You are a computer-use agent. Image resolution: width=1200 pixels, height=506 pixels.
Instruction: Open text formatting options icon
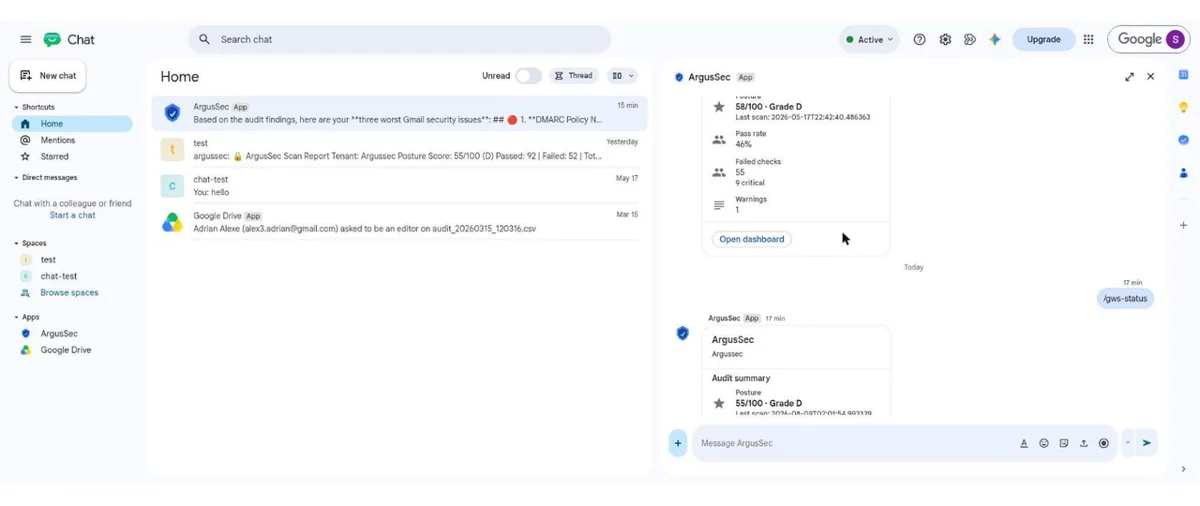tap(1024, 443)
